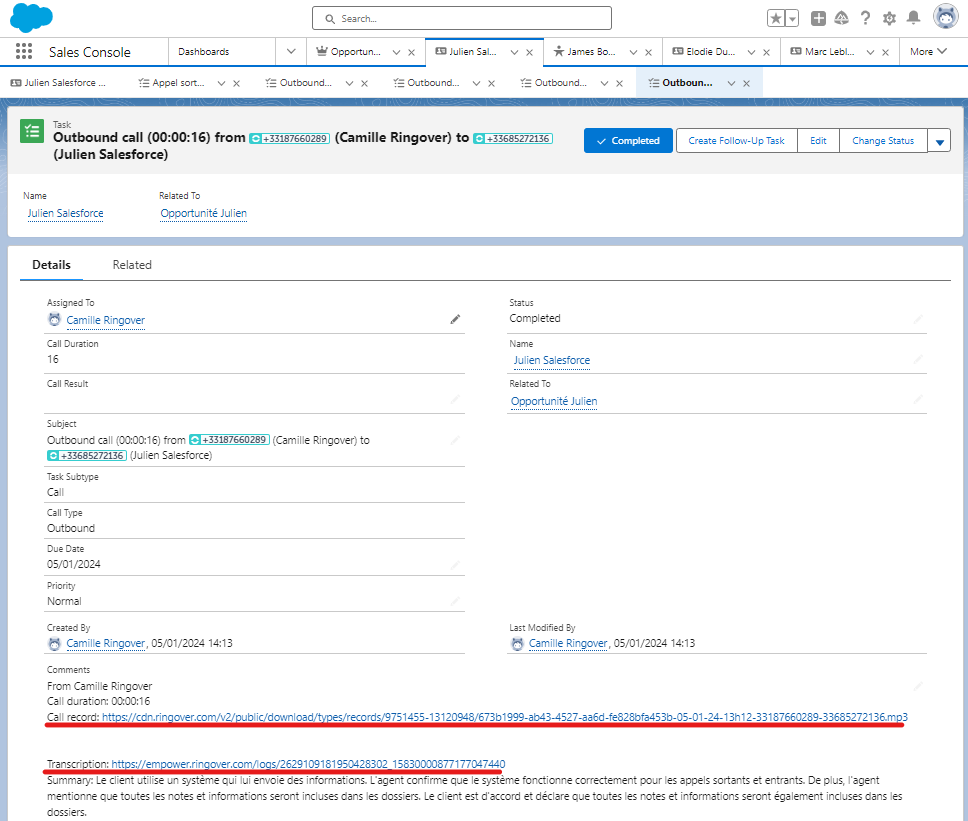
Task: Close the Elodie Du... workspace tab
Action: pyautogui.click(x=766, y=52)
